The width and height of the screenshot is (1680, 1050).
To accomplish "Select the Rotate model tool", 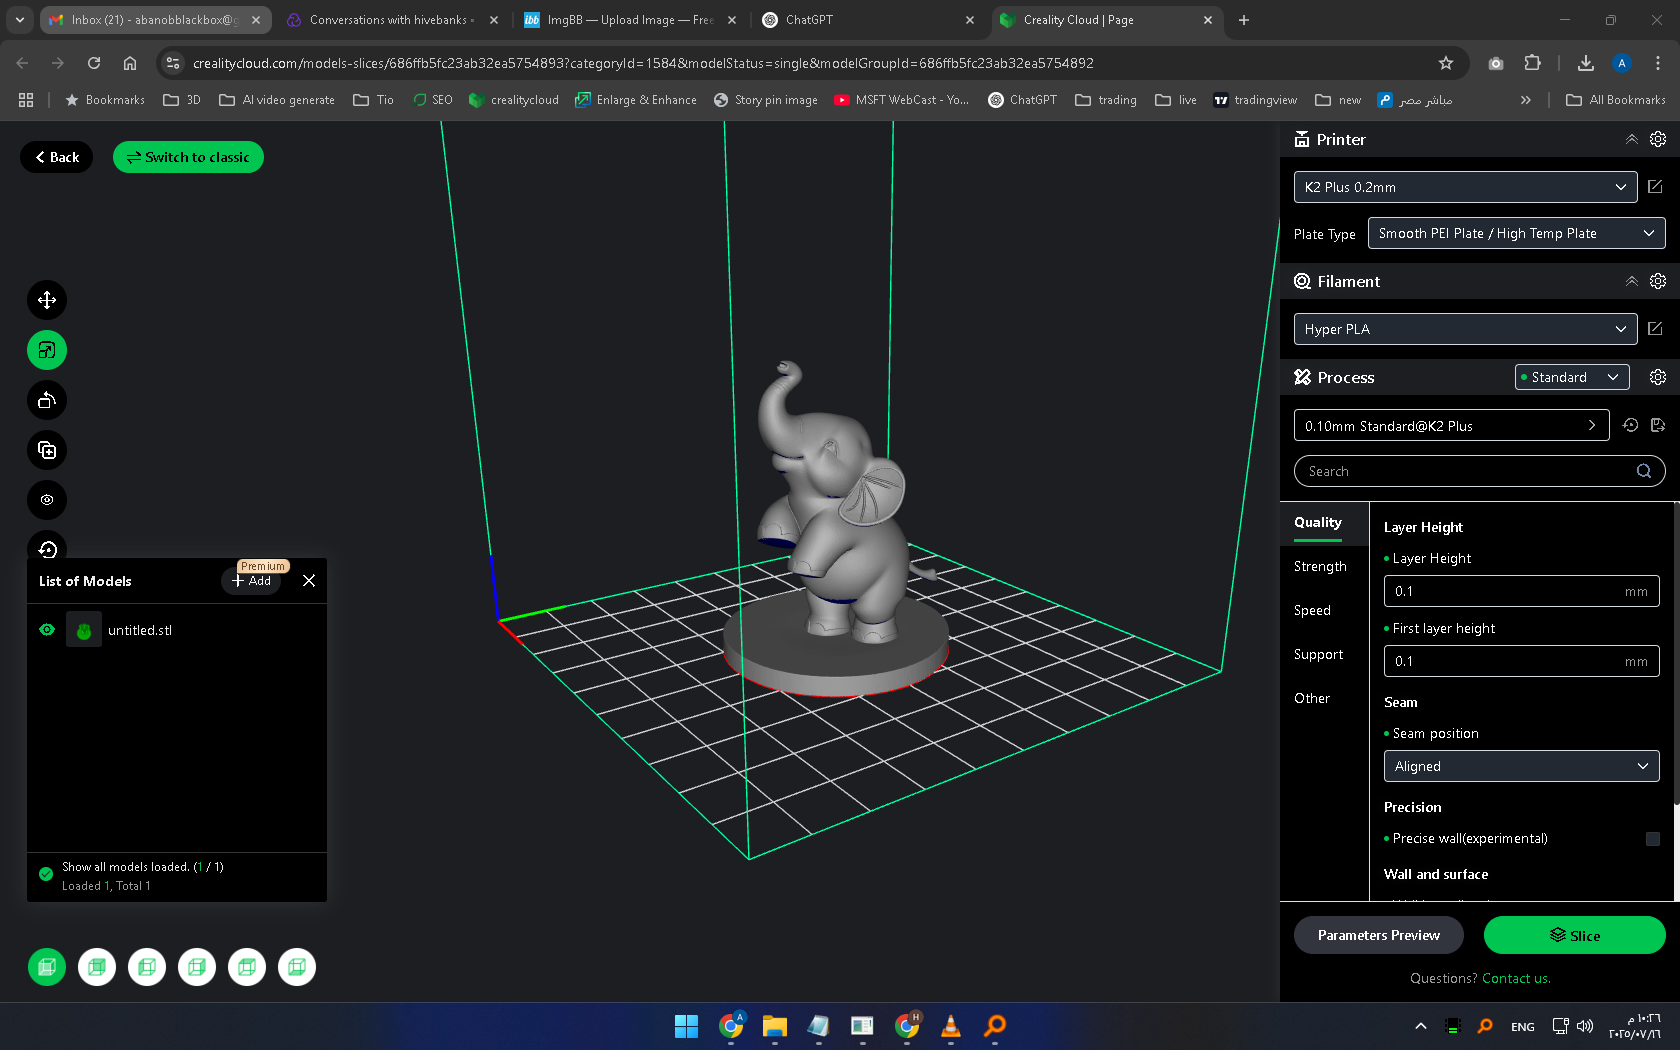I will click(x=47, y=400).
